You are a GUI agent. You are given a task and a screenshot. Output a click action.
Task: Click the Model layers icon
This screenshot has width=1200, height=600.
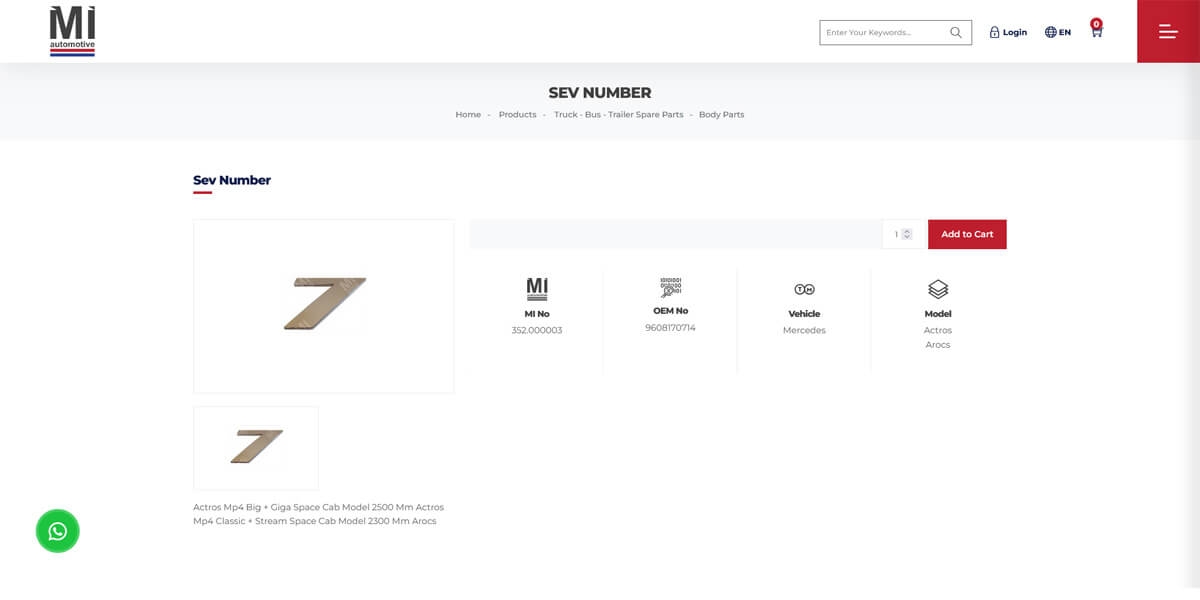click(938, 289)
